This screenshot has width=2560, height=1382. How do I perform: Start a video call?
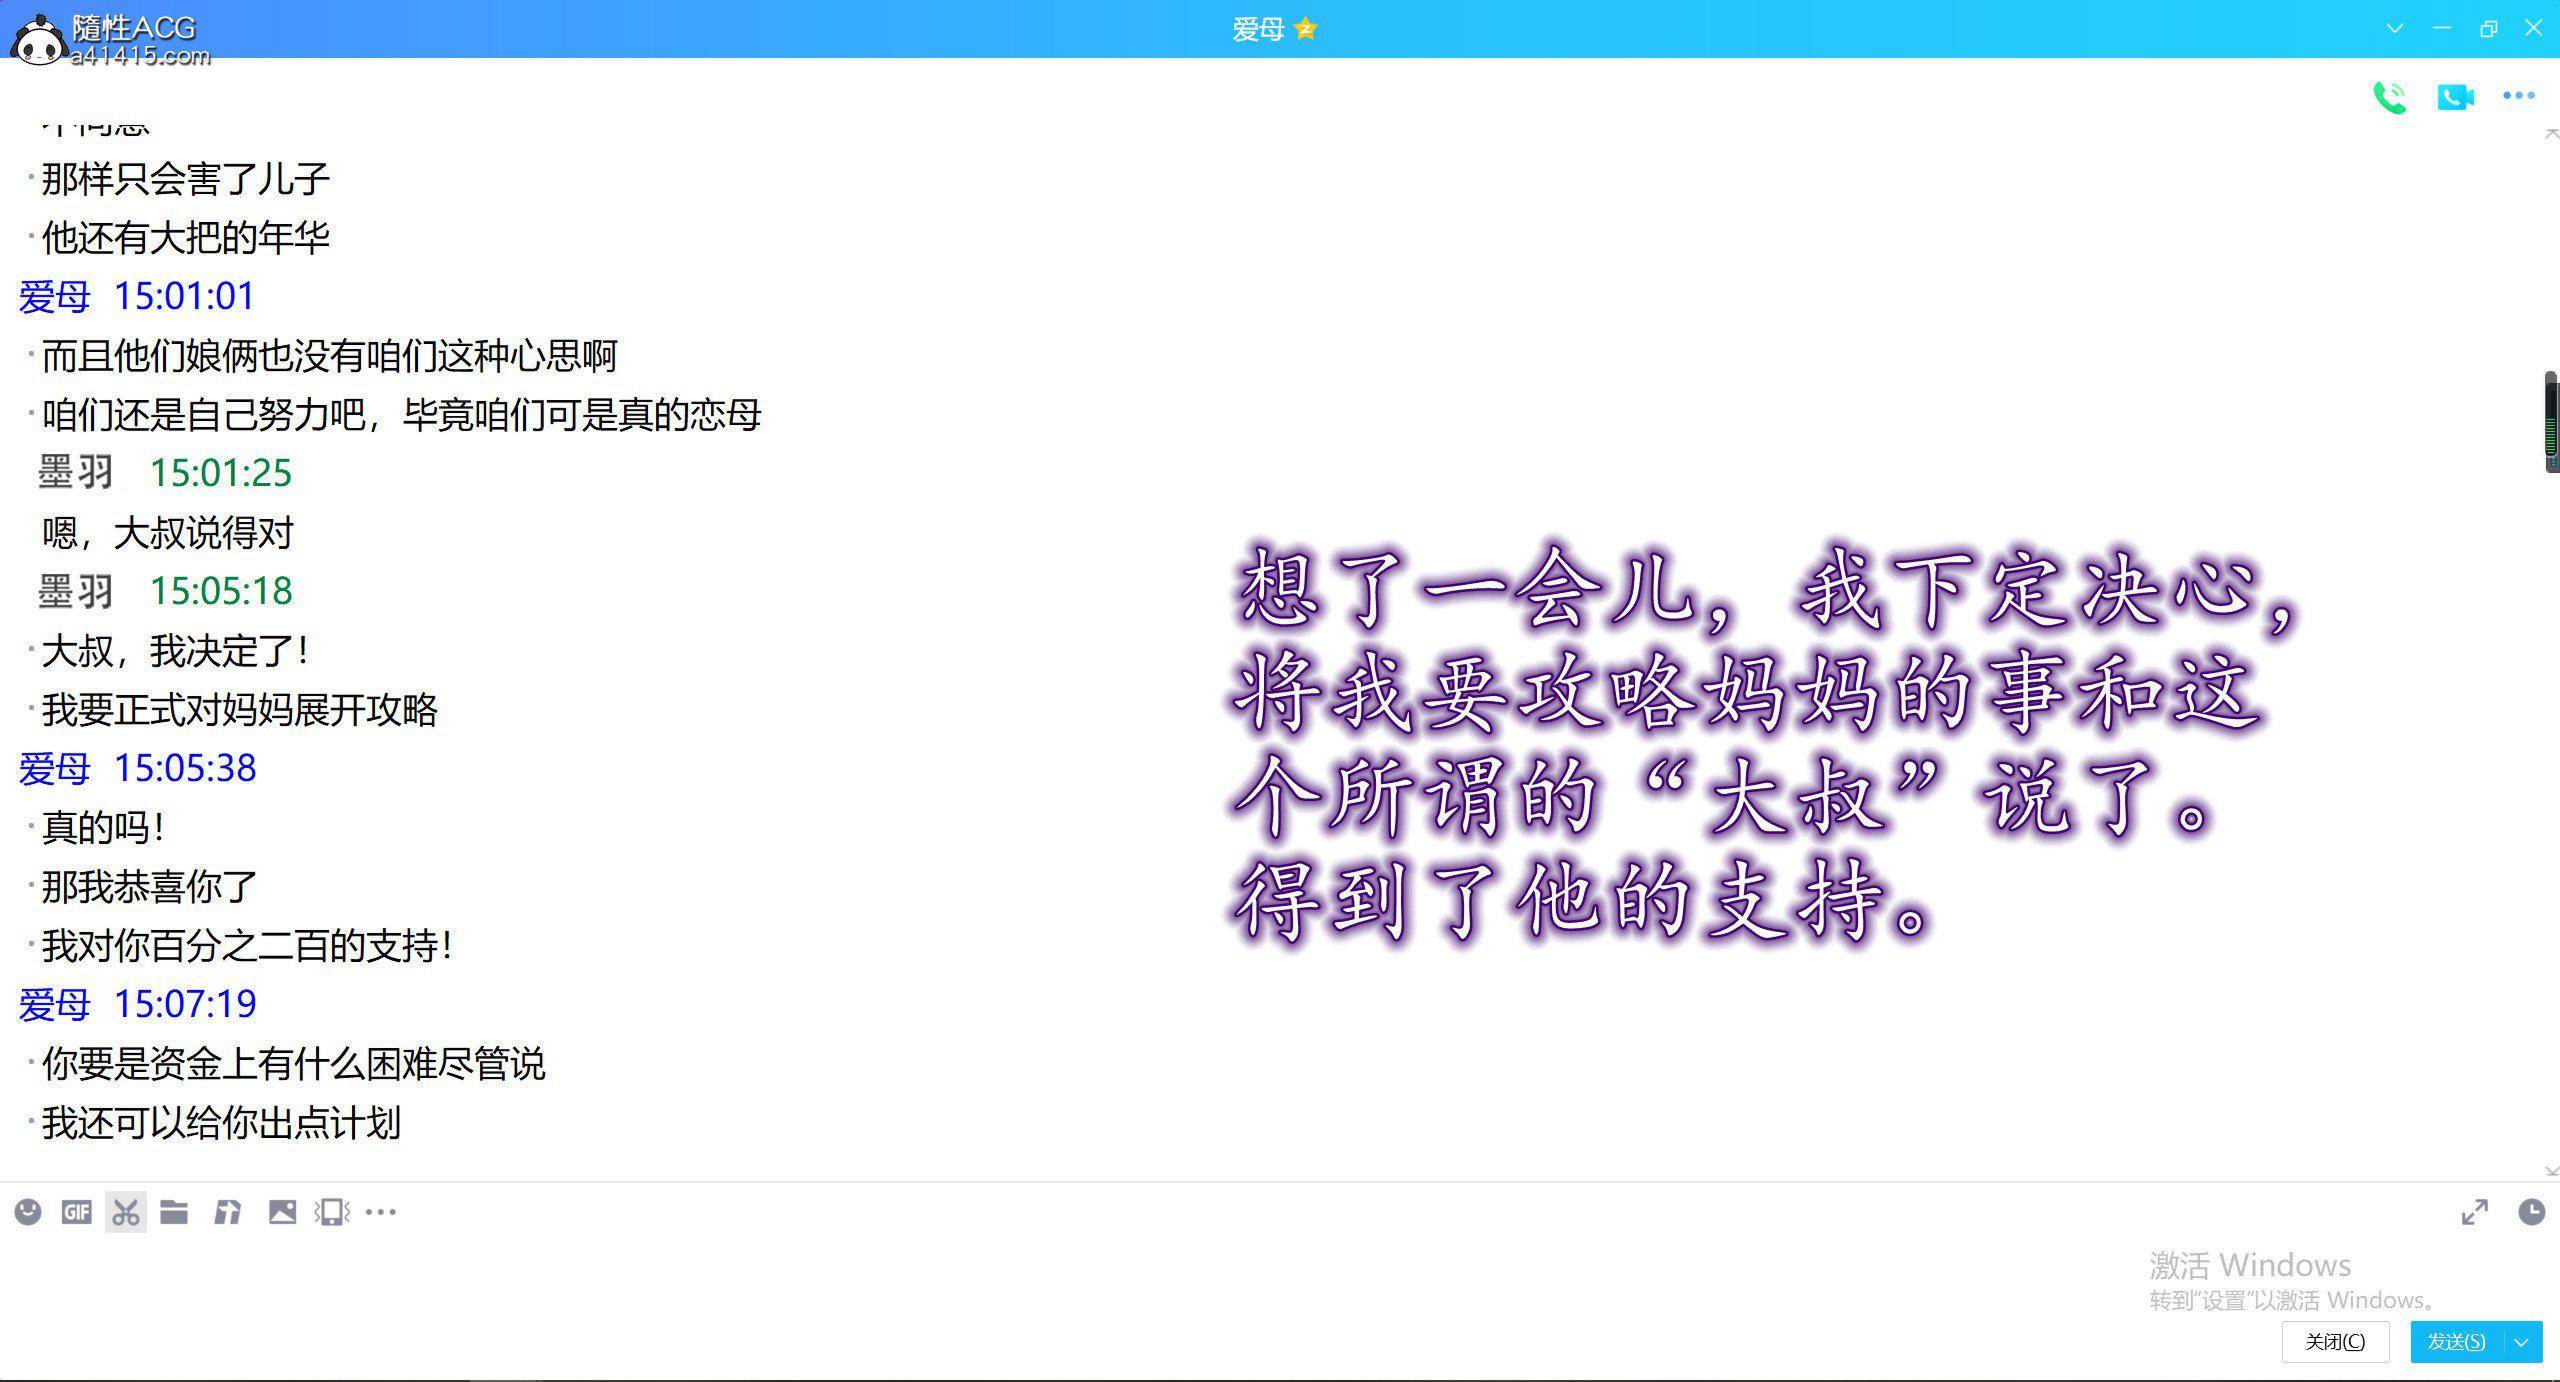click(2455, 97)
